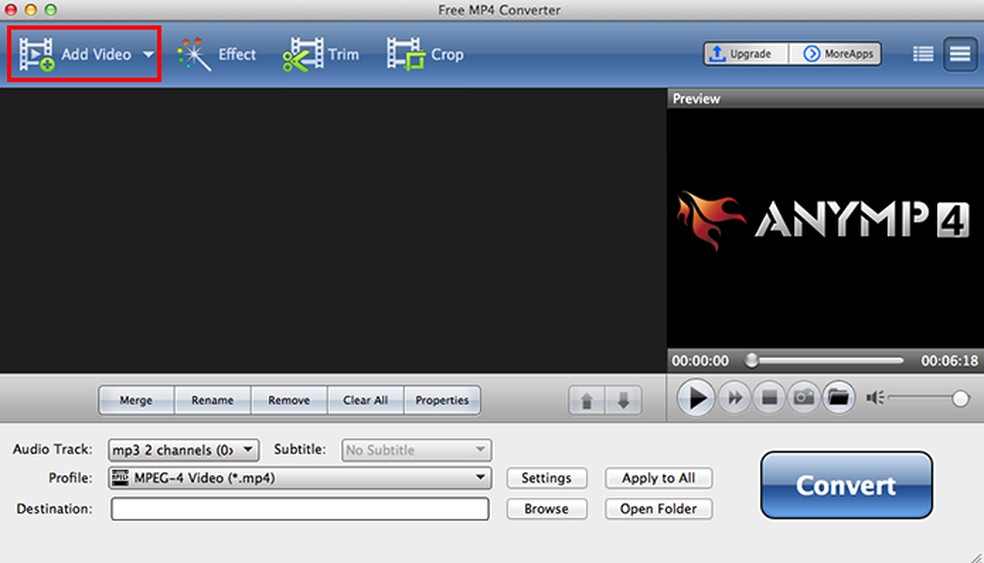Merge selected videos
Viewport: 984px width, 563px height.
coord(136,400)
